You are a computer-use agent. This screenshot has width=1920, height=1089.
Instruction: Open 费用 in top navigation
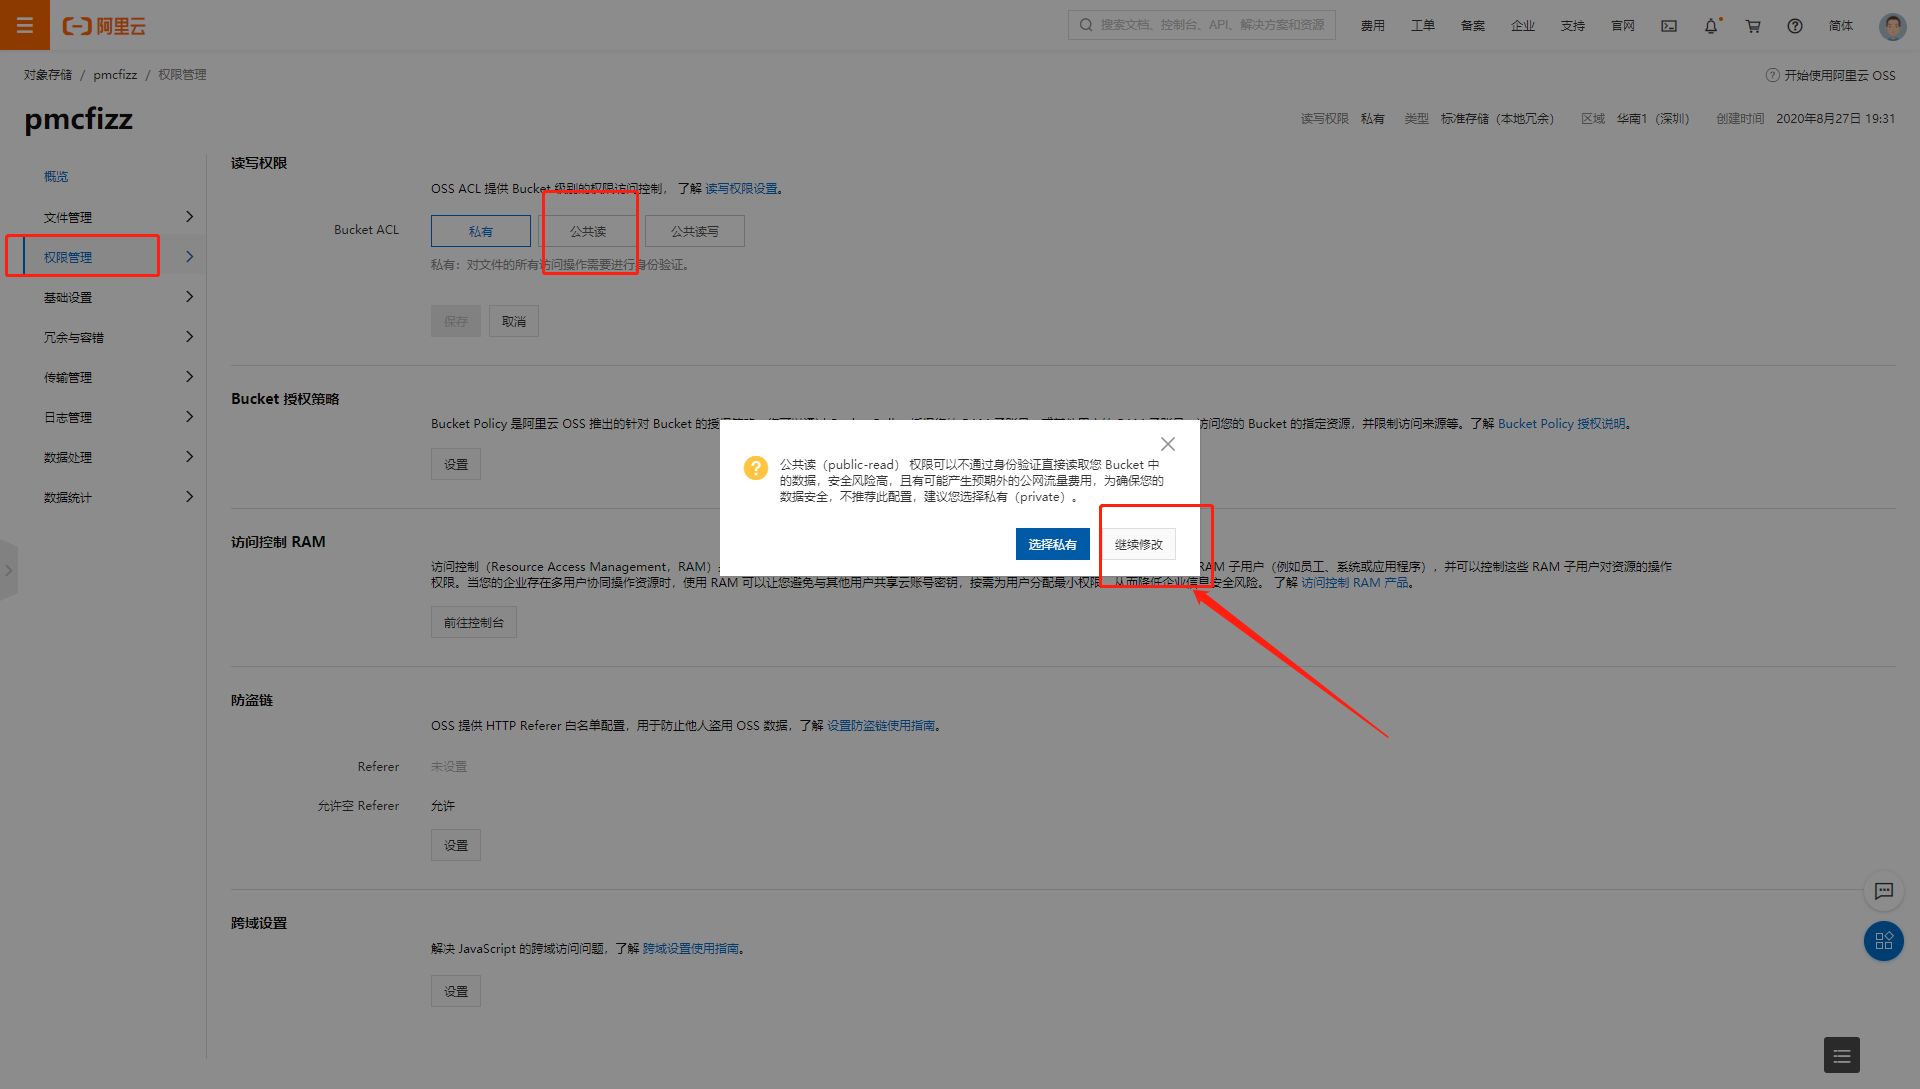[1373, 26]
